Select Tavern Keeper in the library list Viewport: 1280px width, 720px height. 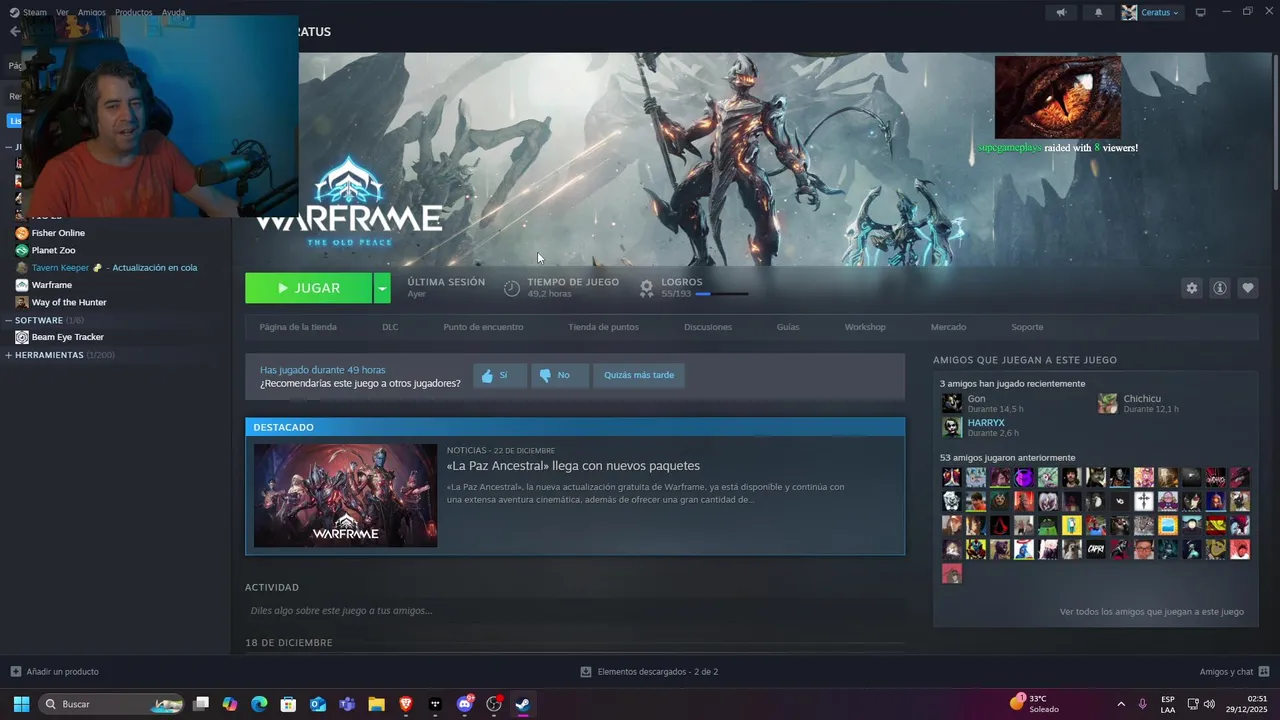[x=116, y=267]
